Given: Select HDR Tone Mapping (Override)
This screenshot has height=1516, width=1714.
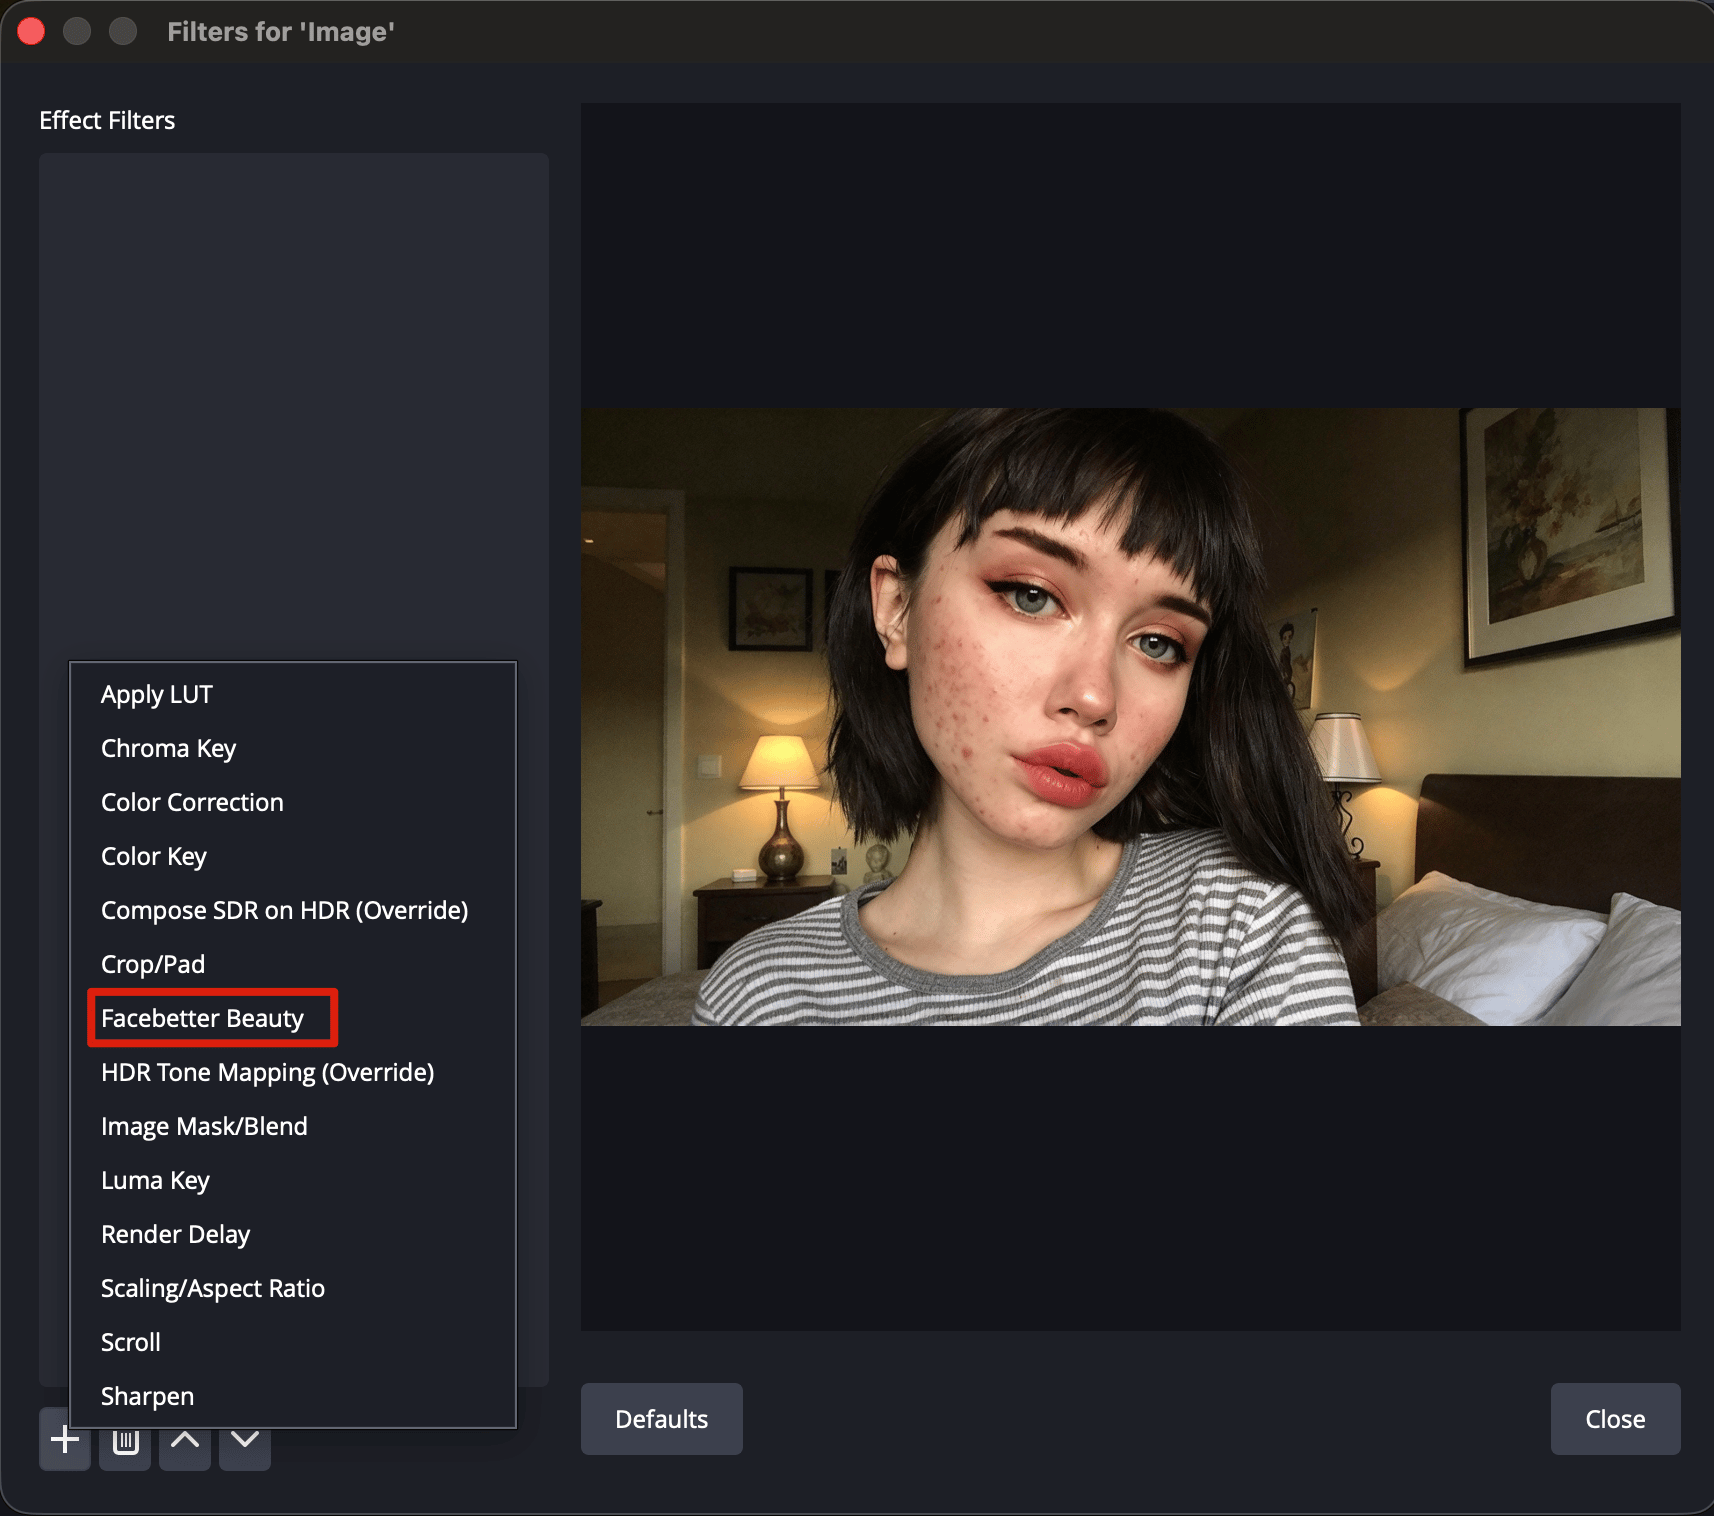Looking at the screenshot, I should point(293,1072).
